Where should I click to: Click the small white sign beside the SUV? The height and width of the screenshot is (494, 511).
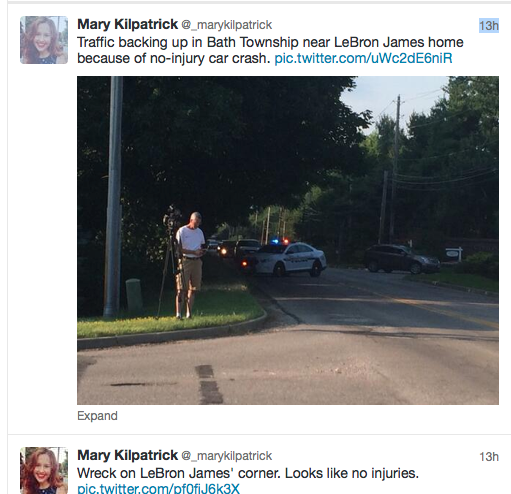[454, 255]
